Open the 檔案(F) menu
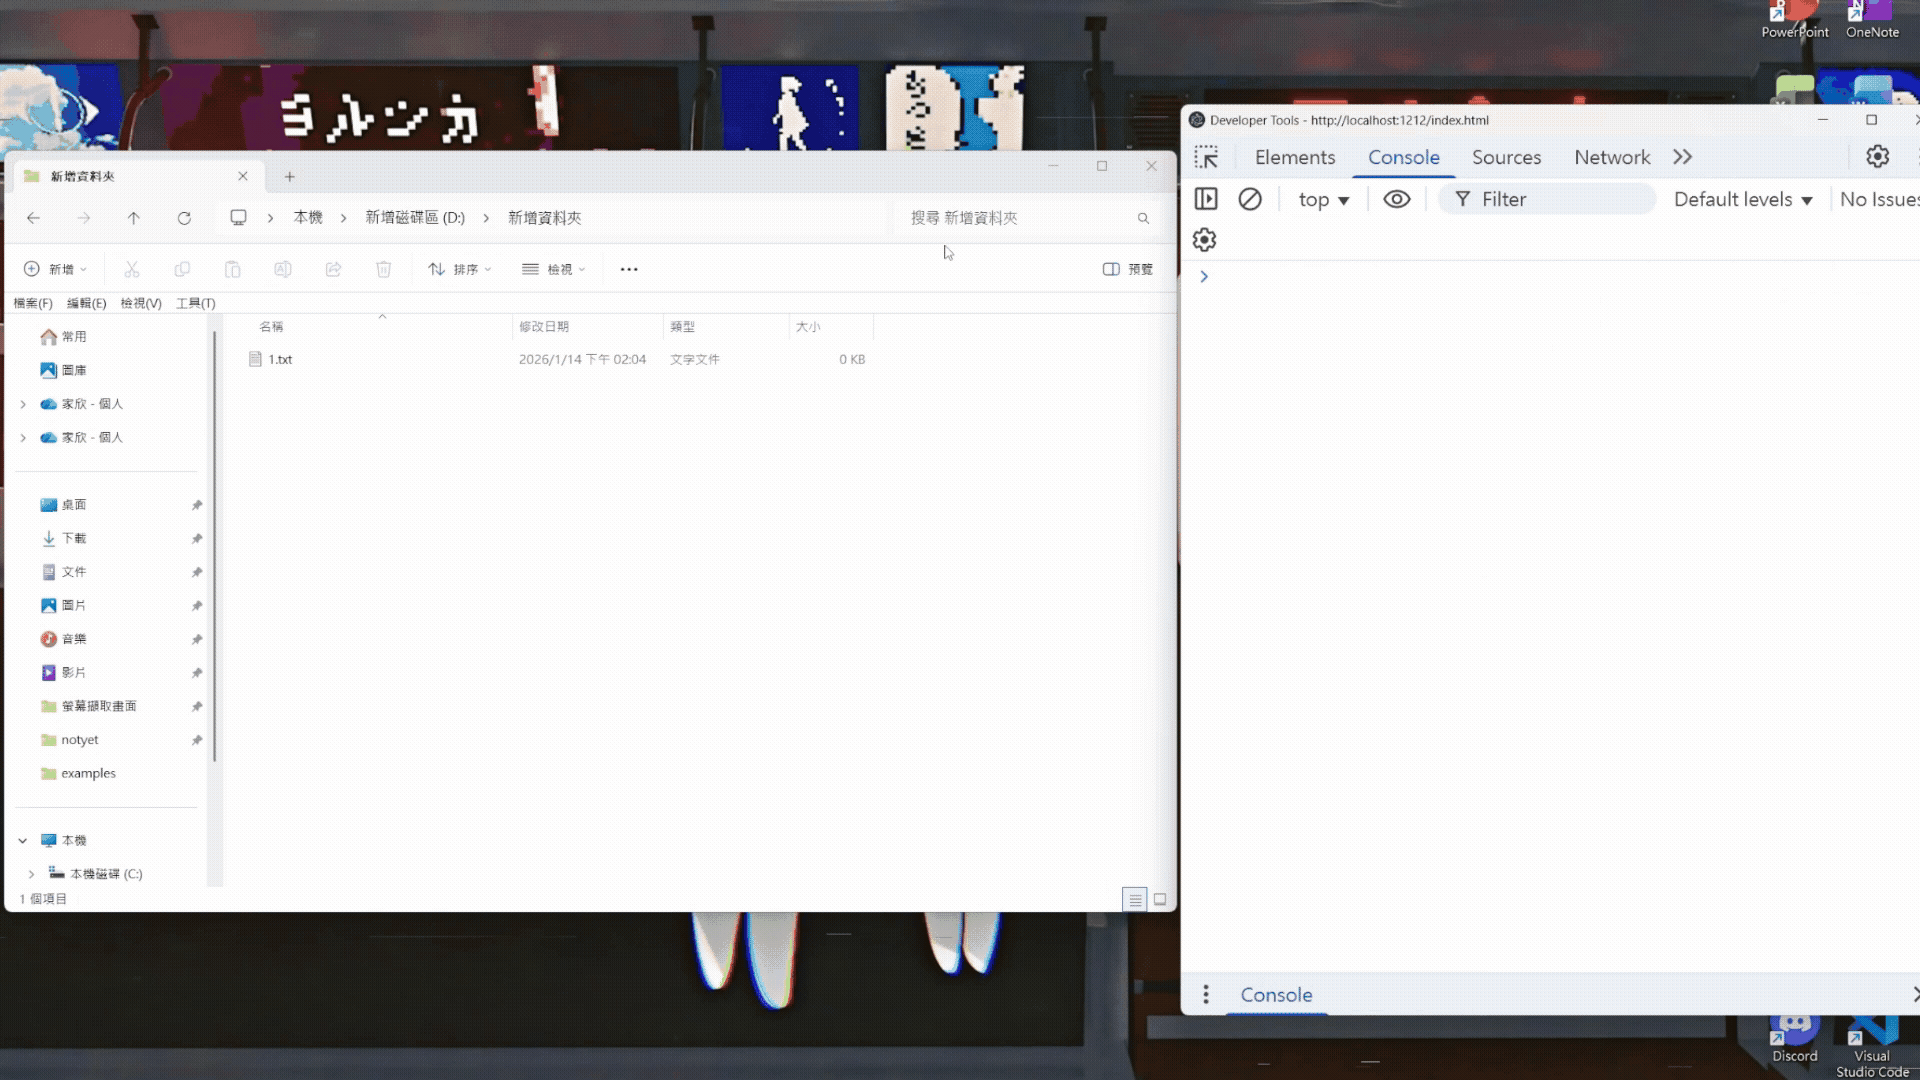 [x=33, y=303]
